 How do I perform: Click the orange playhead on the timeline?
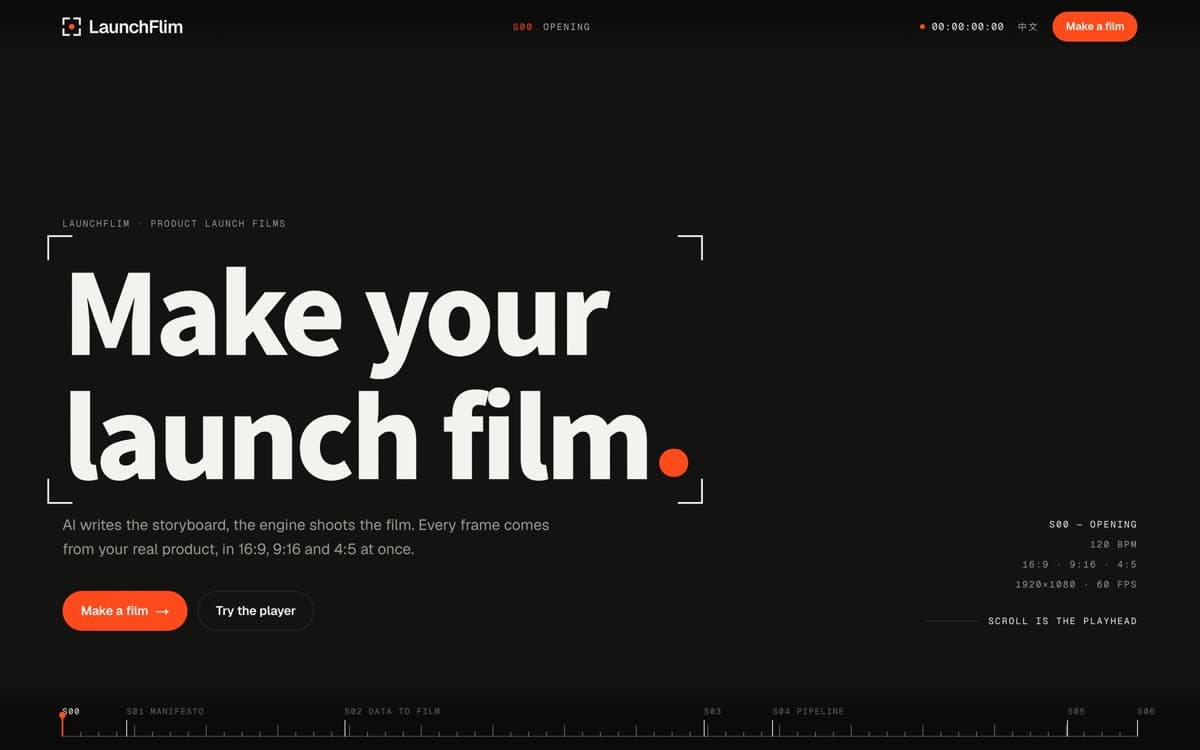[62, 724]
